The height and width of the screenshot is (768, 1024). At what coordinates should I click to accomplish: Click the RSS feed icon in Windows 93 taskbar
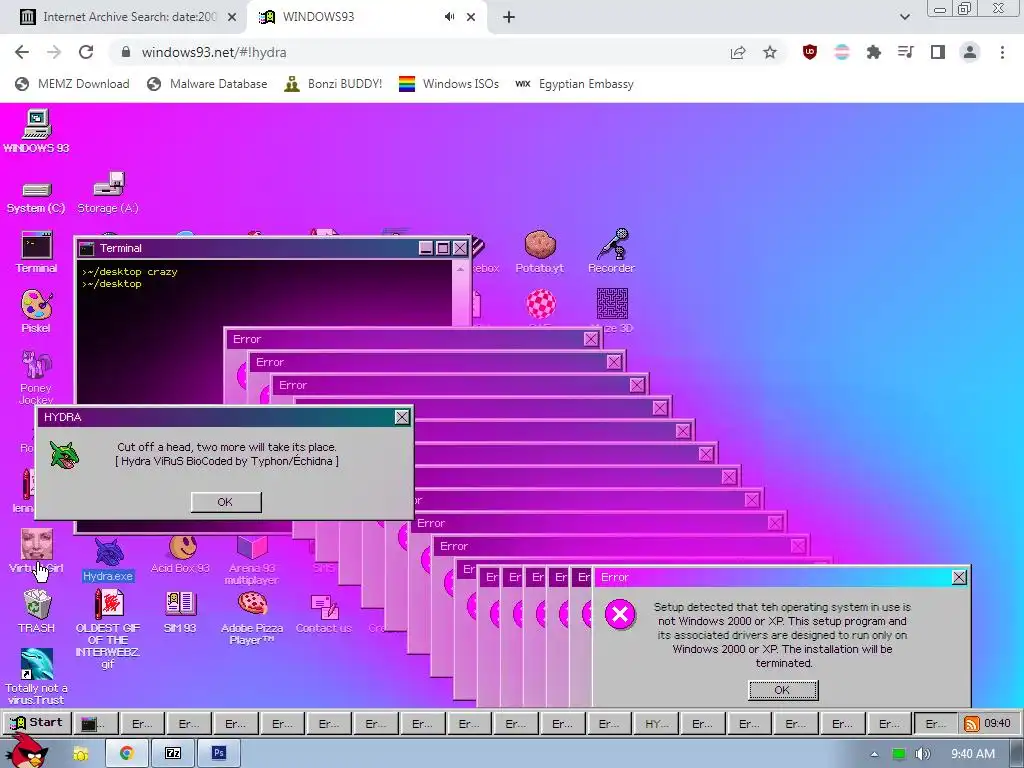[x=971, y=724]
